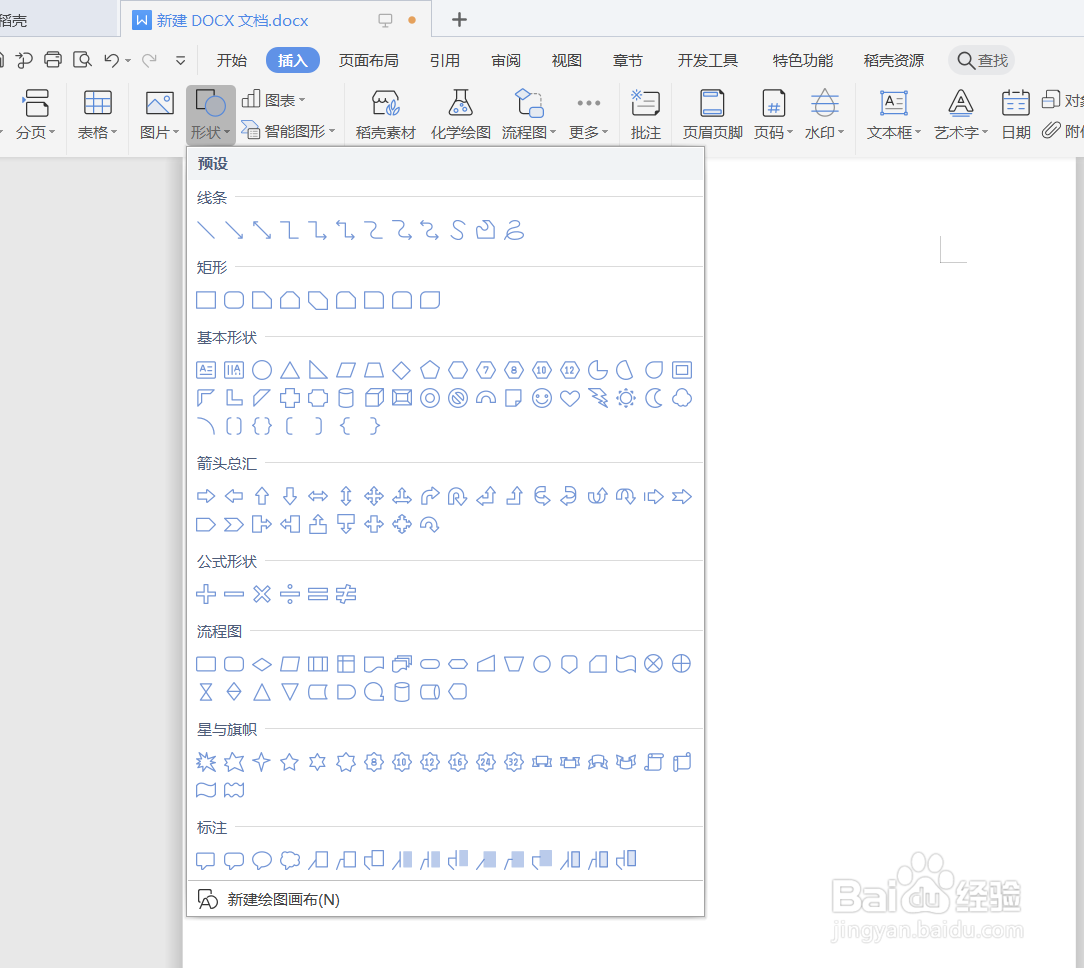Click the print icon in quick toolbar
The height and width of the screenshot is (968, 1084).
pos(53,59)
